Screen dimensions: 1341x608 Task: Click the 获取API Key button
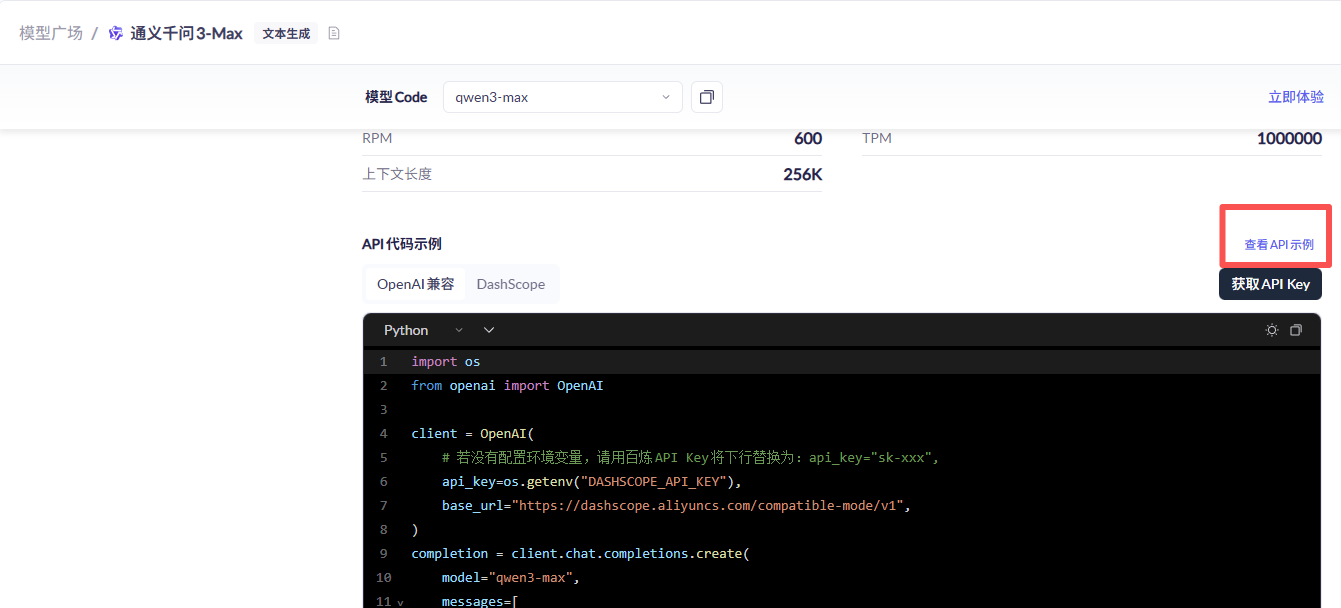1270,284
